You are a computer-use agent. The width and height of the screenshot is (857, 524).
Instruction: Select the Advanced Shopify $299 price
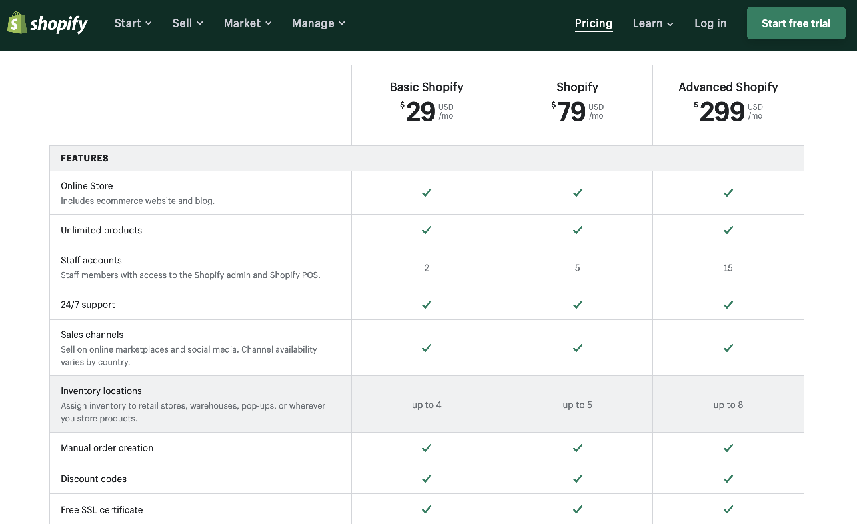(x=722, y=112)
